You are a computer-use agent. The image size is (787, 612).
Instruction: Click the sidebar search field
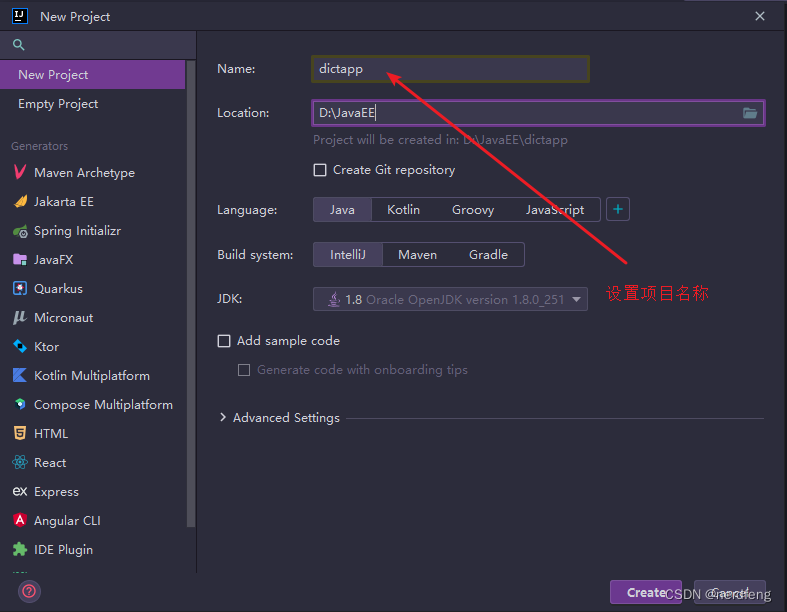(x=98, y=45)
